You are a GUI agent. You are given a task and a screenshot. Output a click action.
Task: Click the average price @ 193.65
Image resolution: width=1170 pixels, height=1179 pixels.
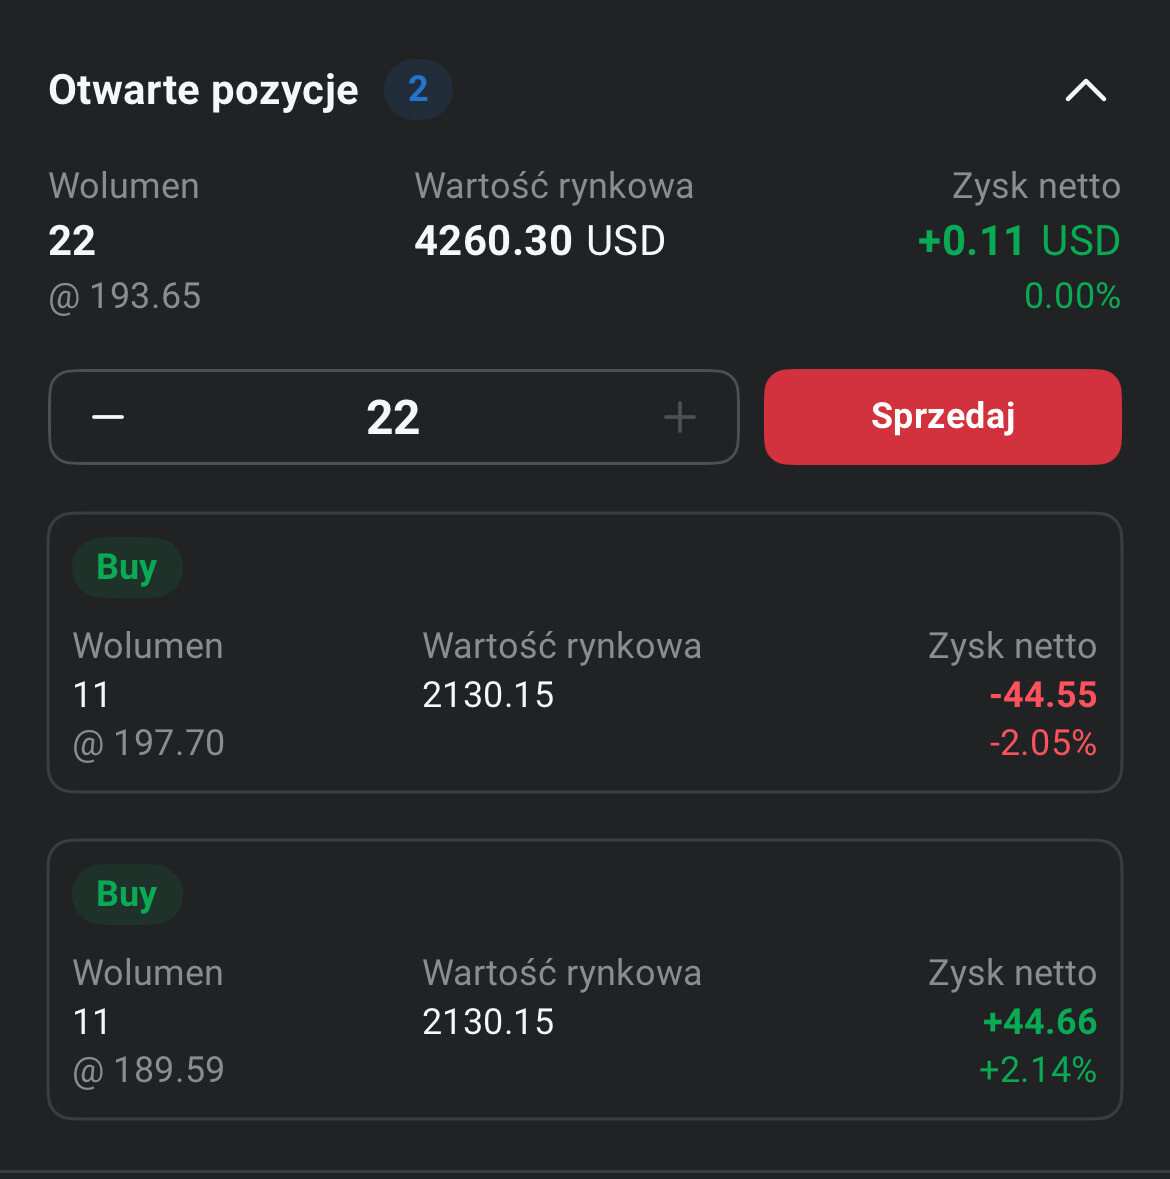[125, 296]
